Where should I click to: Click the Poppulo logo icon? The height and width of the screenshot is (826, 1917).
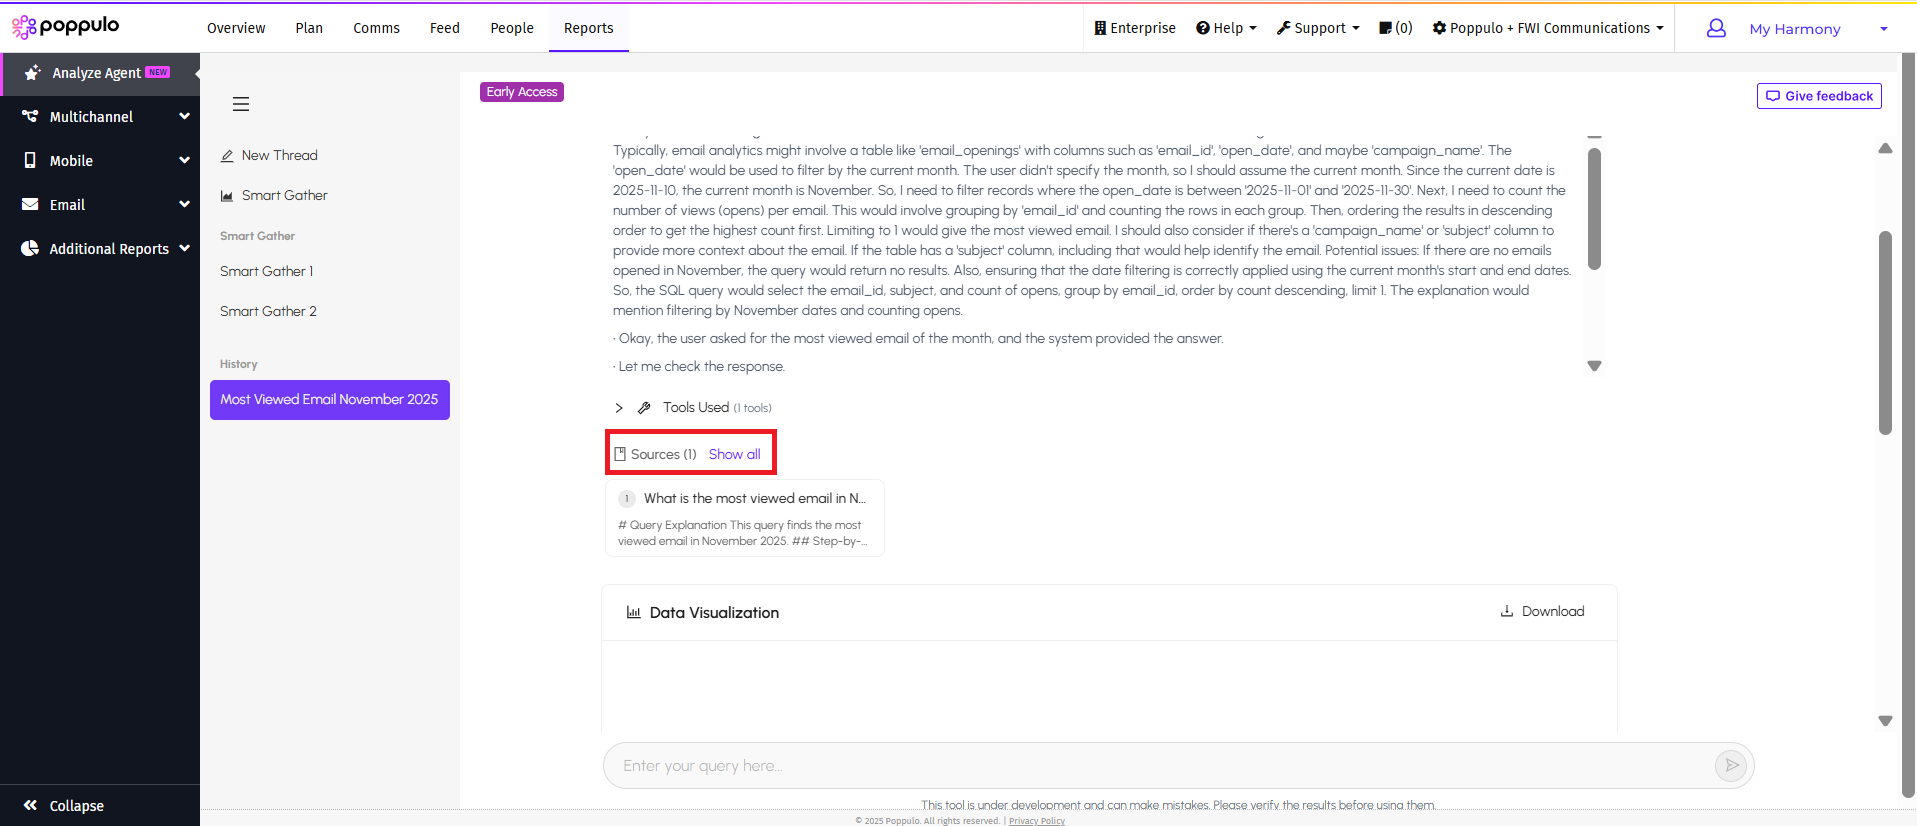coord(24,27)
